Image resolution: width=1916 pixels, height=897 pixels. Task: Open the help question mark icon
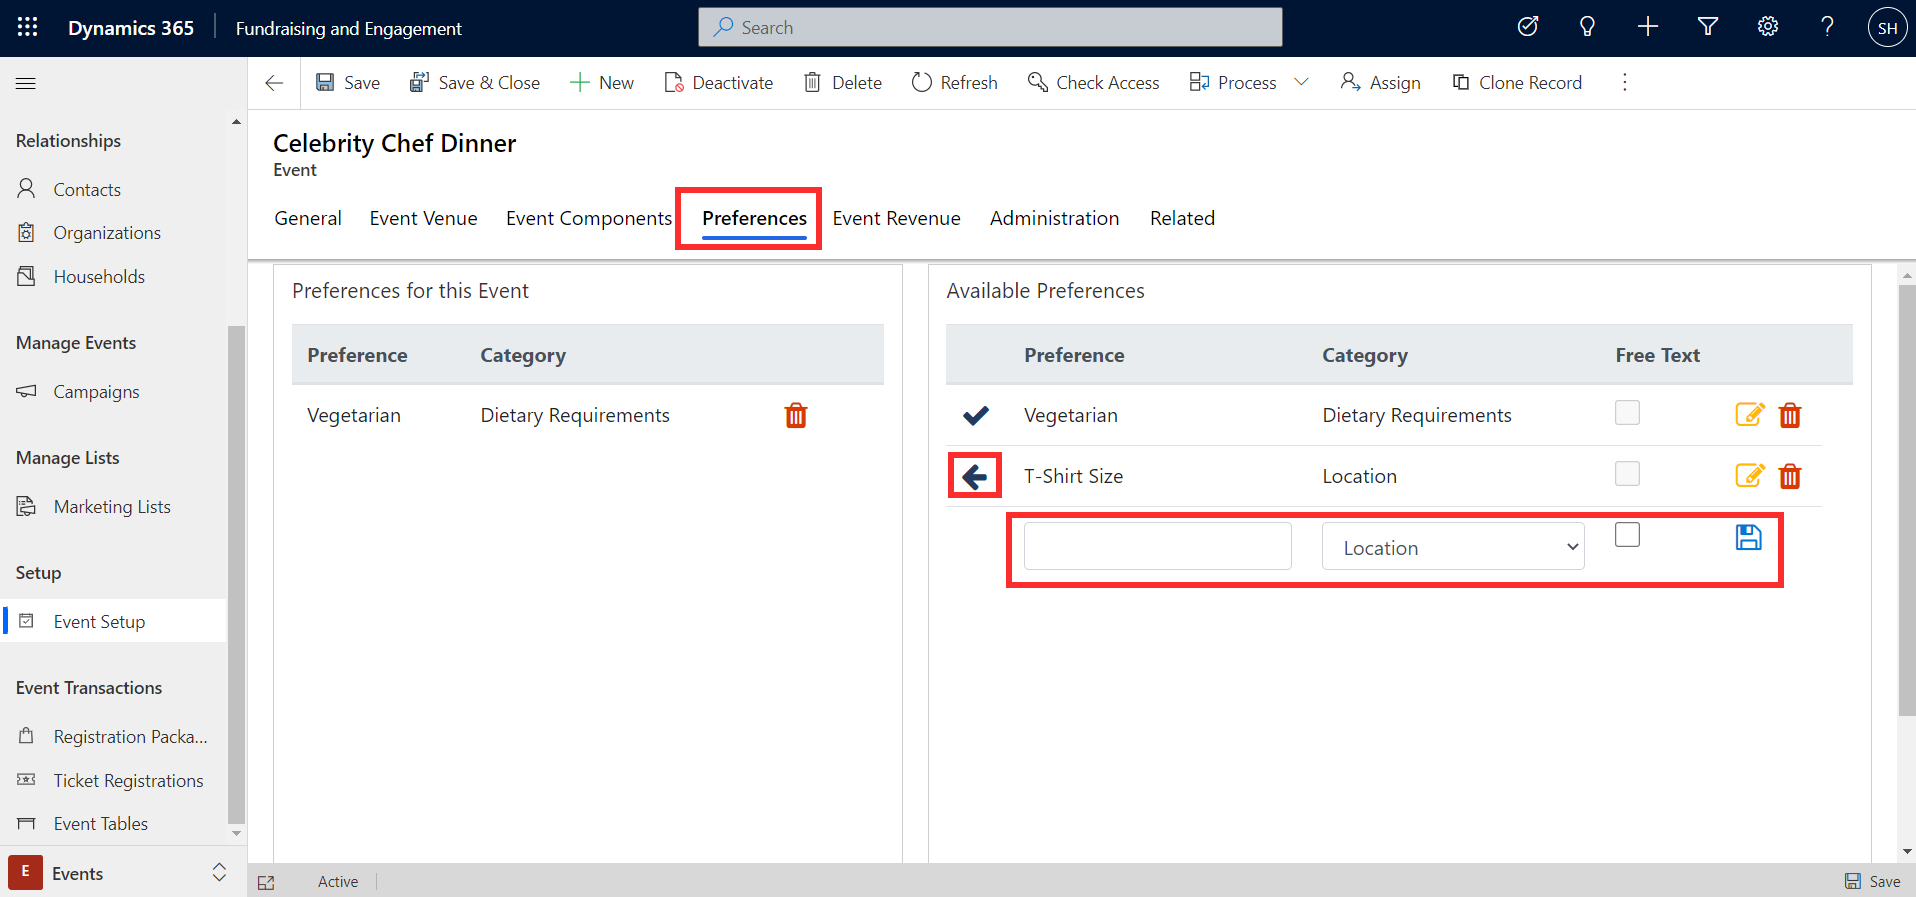pos(1827,27)
